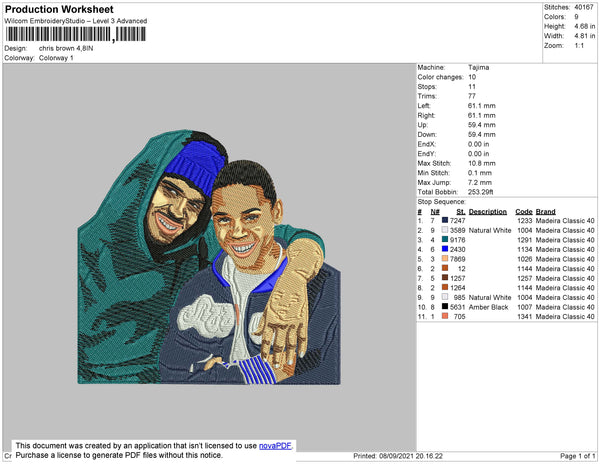Click the 'Page 1 of 1' footer
The image size is (600, 464).
(577, 456)
